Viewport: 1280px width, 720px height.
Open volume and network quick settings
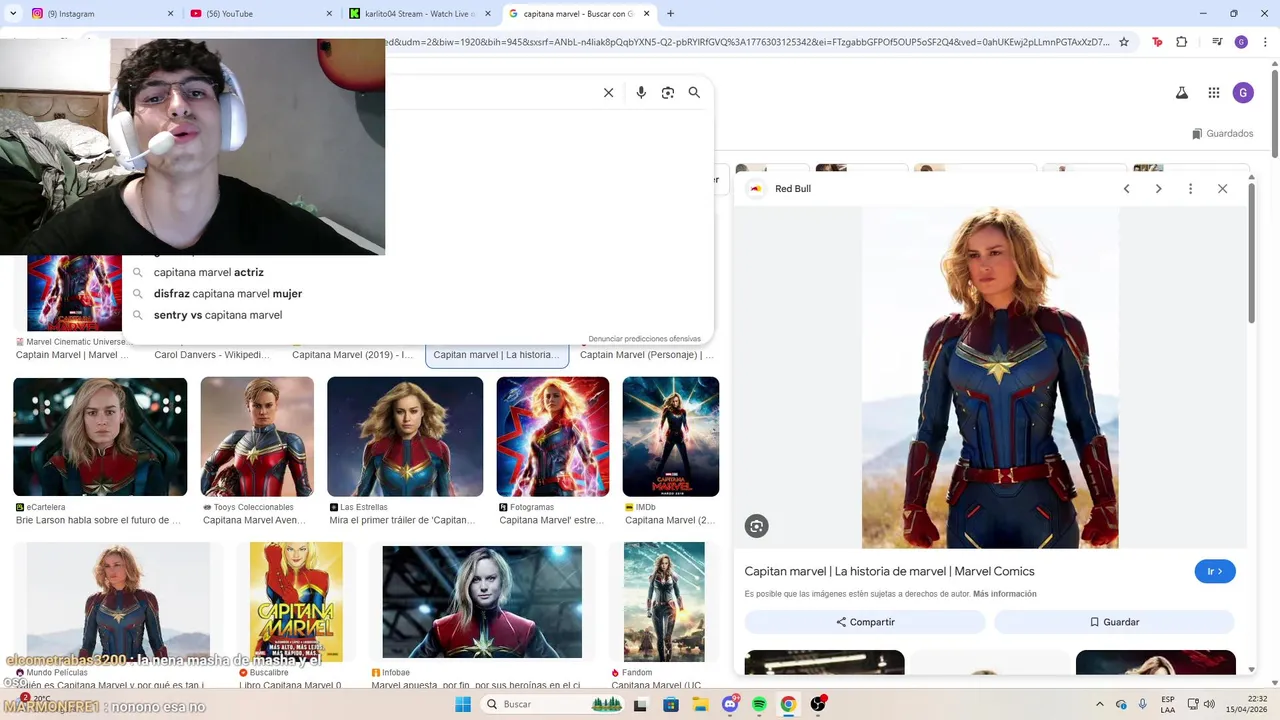tap(1201, 704)
